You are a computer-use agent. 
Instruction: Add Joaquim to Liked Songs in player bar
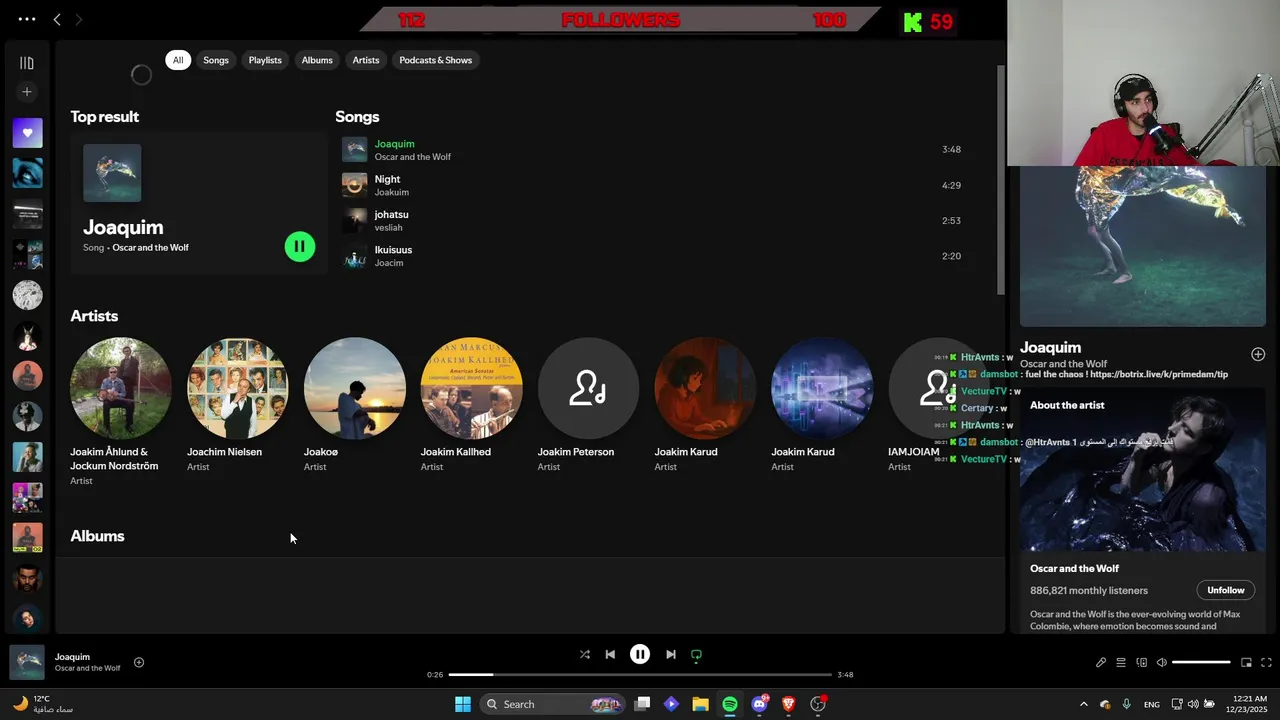tap(139, 662)
